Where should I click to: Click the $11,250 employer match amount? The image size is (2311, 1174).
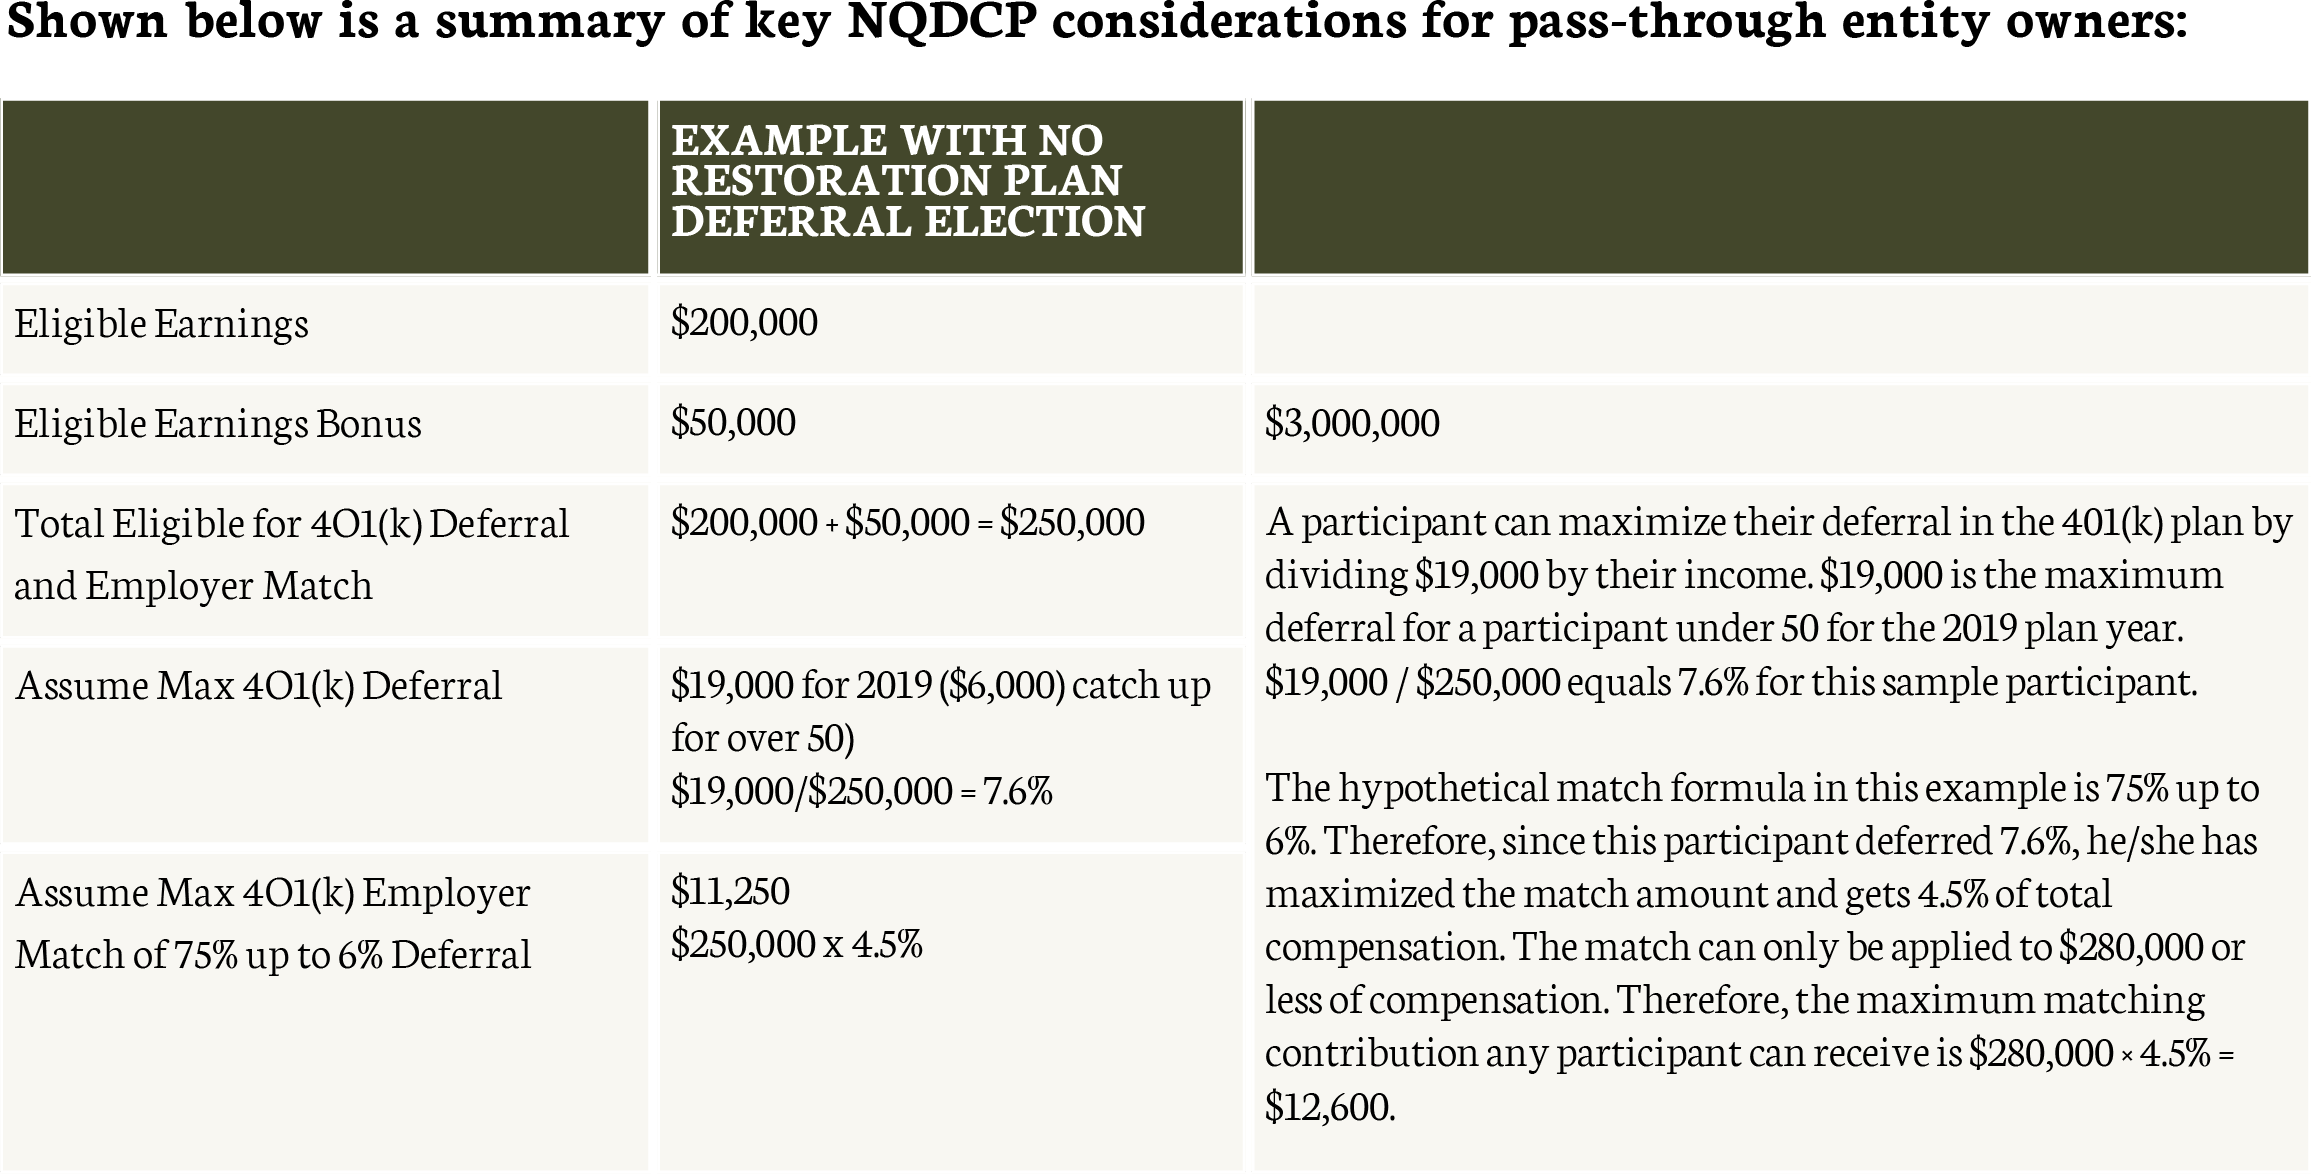tap(731, 890)
